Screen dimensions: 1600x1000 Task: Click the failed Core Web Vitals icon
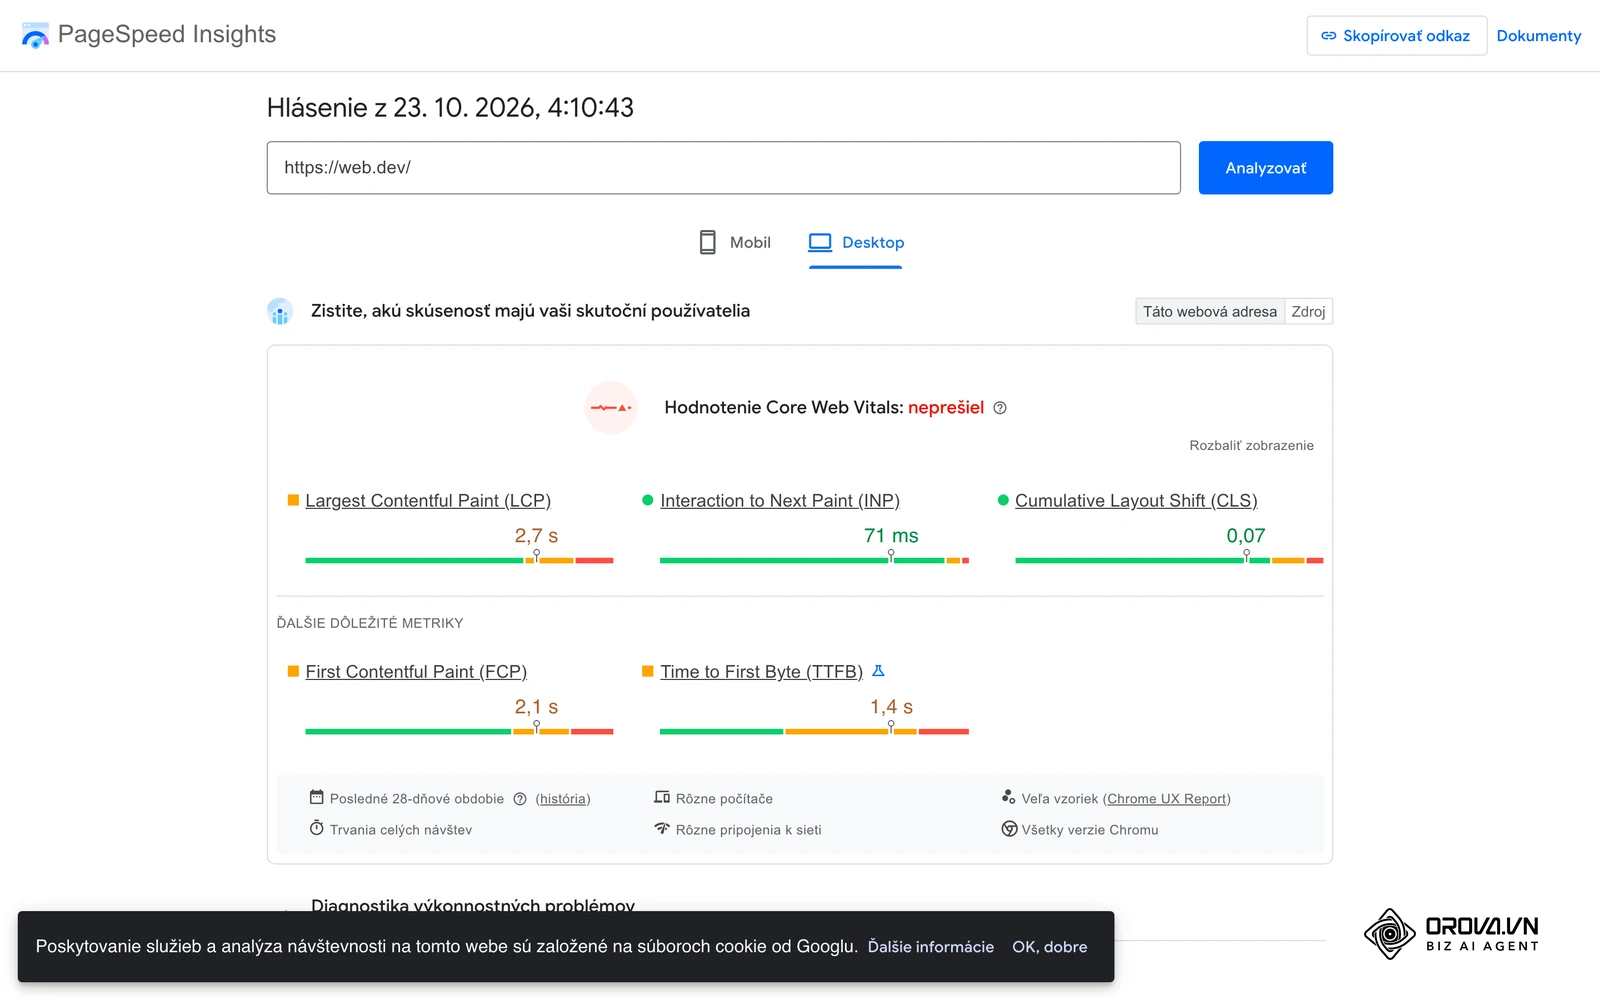(x=611, y=408)
